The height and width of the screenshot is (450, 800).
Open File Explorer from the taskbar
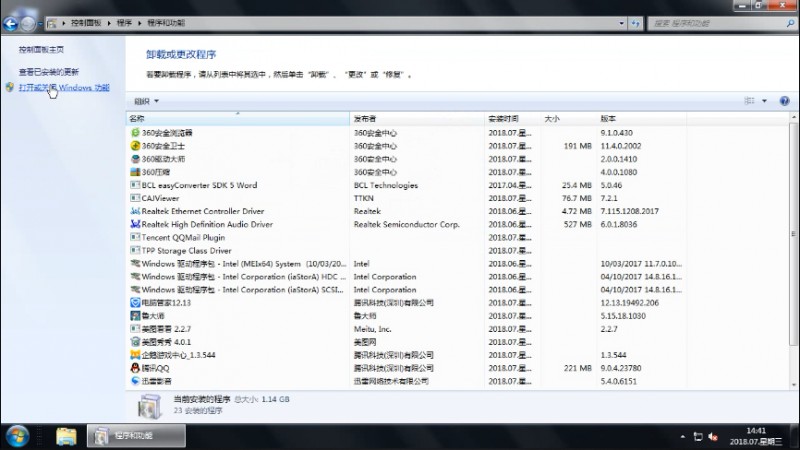pos(66,436)
